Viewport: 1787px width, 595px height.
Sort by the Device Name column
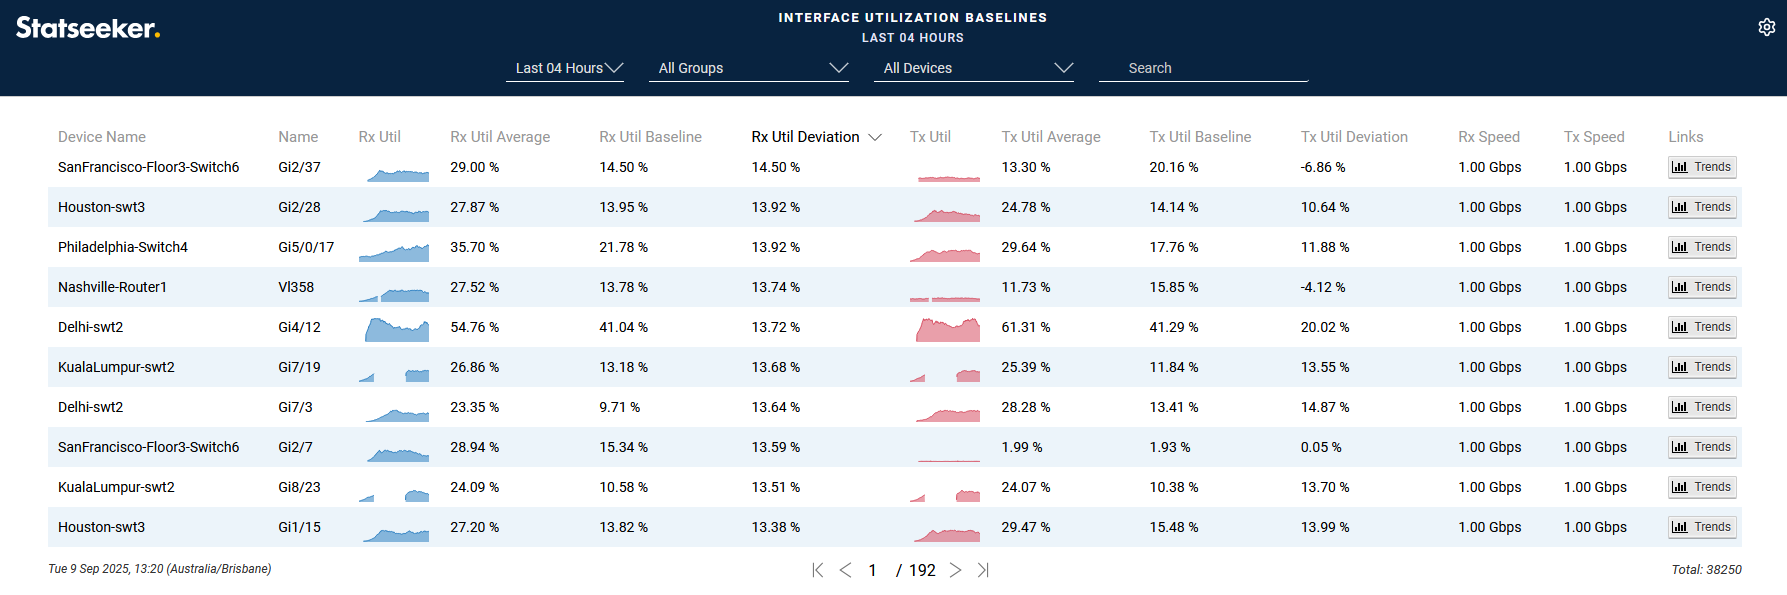pyautogui.click(x=102, y=137)
